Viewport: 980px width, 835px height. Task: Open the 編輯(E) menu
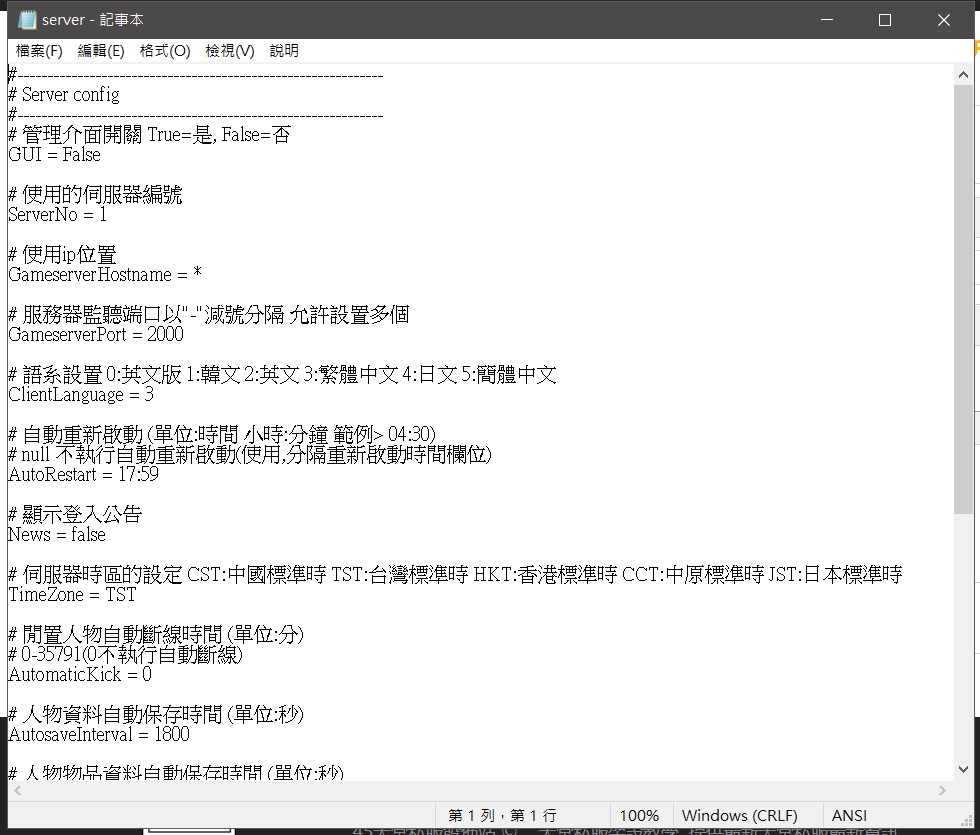[101, 51]
